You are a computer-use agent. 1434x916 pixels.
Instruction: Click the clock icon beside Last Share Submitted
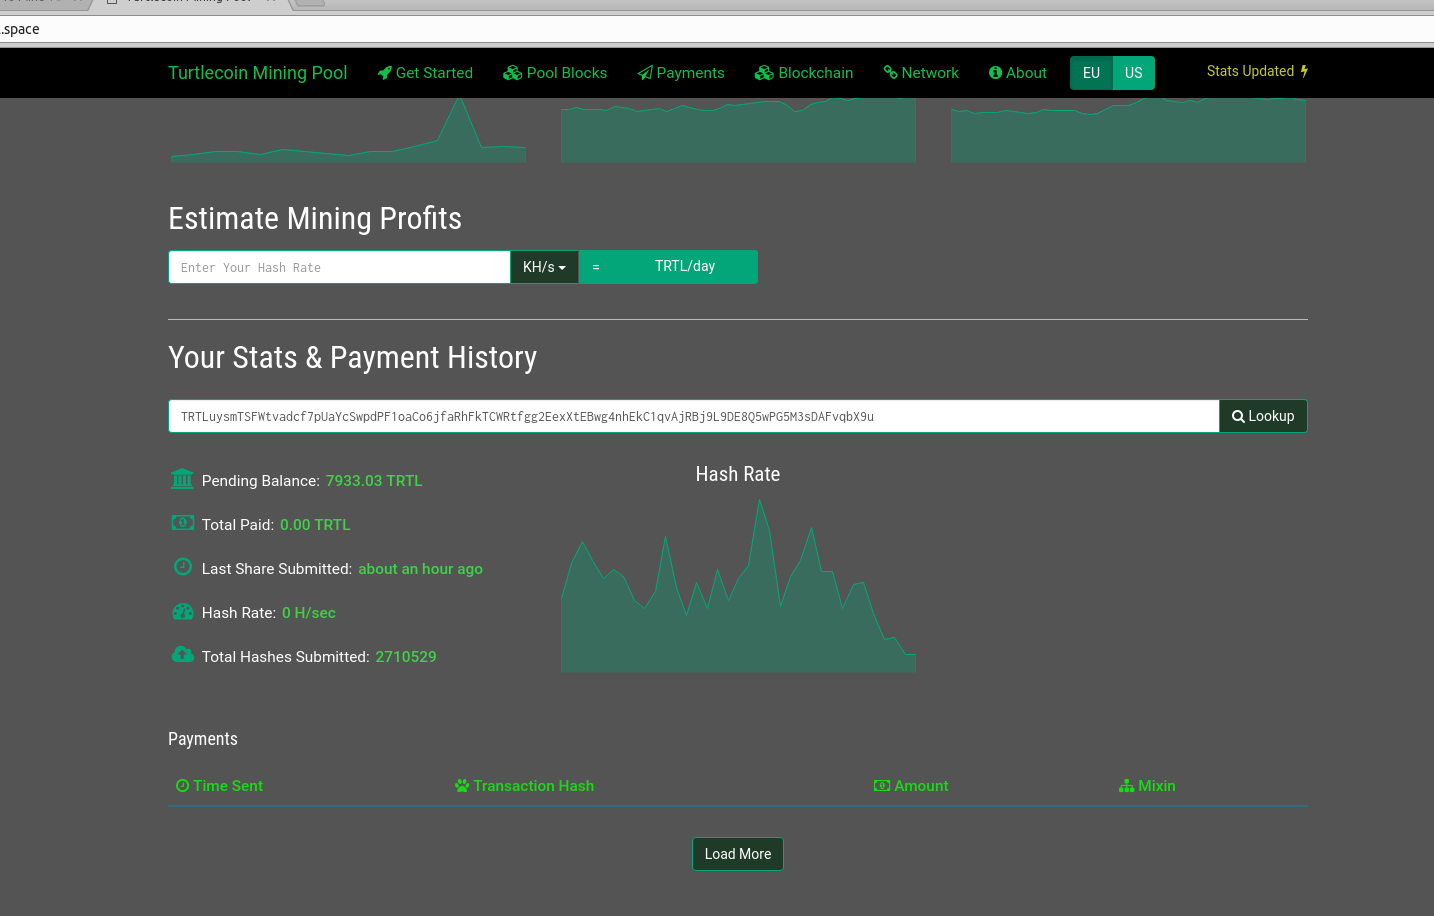pyautogui.click(x=183, y=567)
